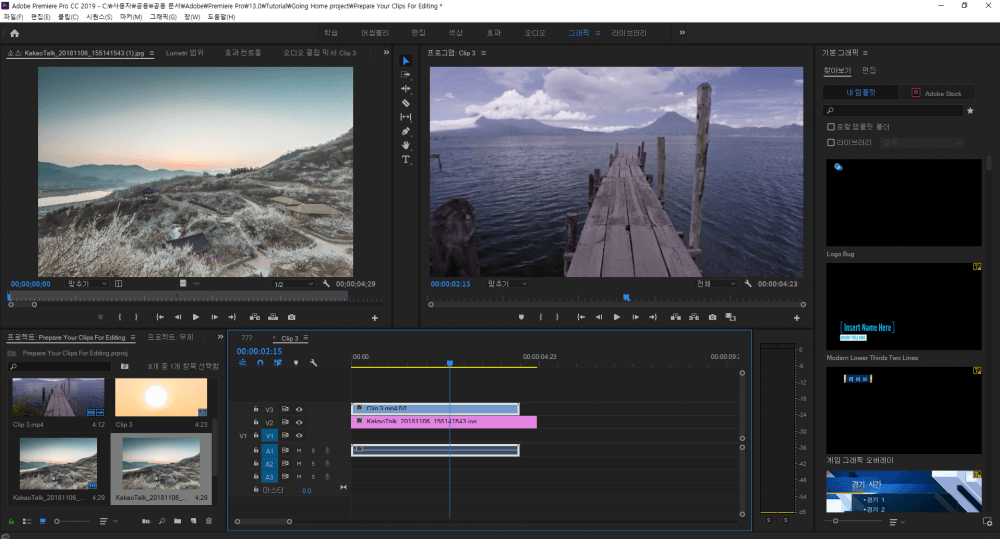Select the Selection tool arrow
Screen dimensions: 1000x539
click(406, 61)
